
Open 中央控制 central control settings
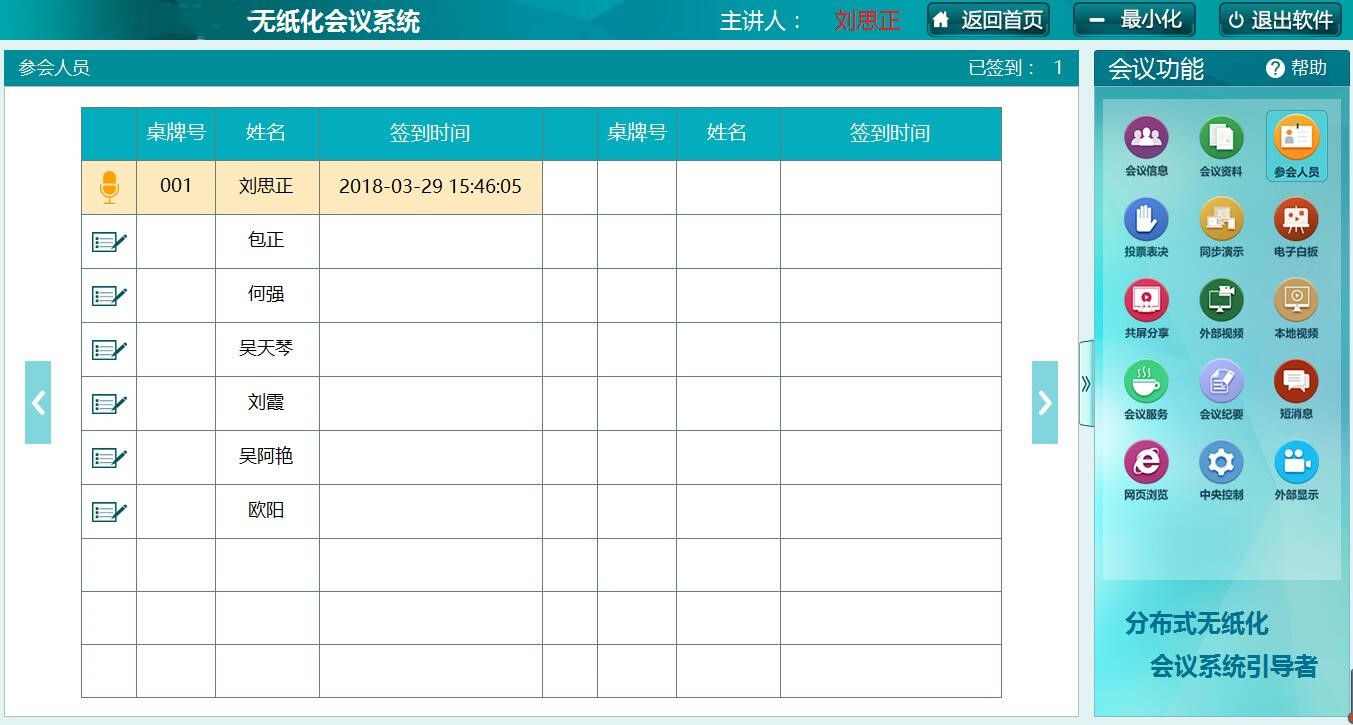pyautogui.click(x=1221, y=463)
